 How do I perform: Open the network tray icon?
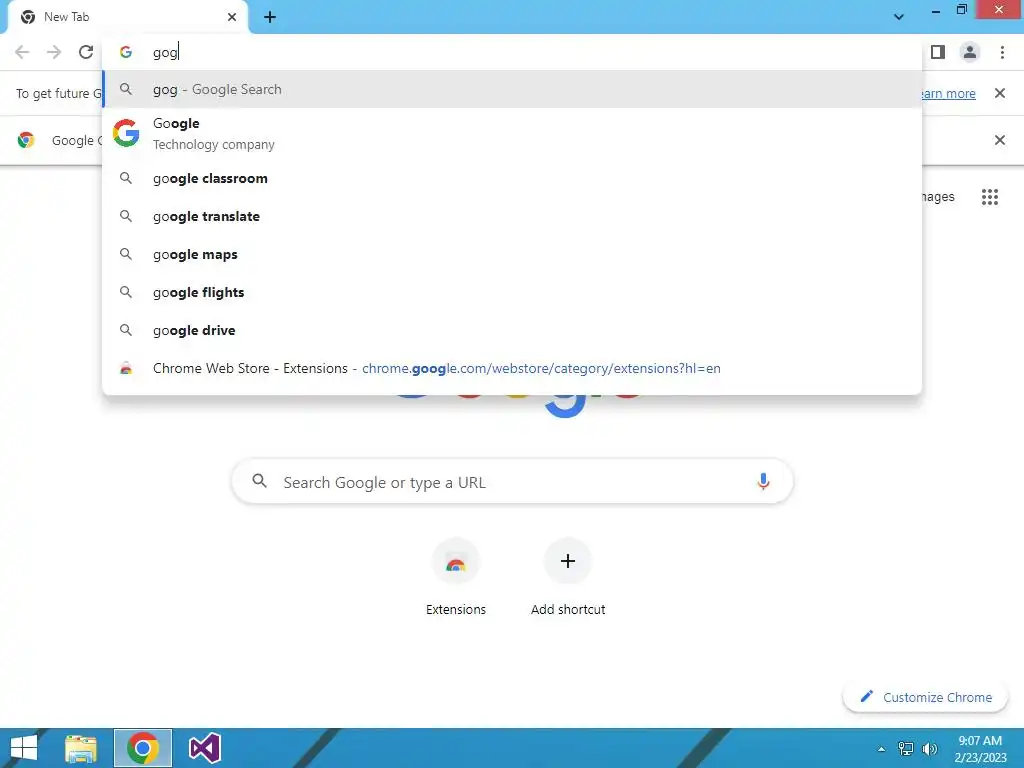point(906,749)
